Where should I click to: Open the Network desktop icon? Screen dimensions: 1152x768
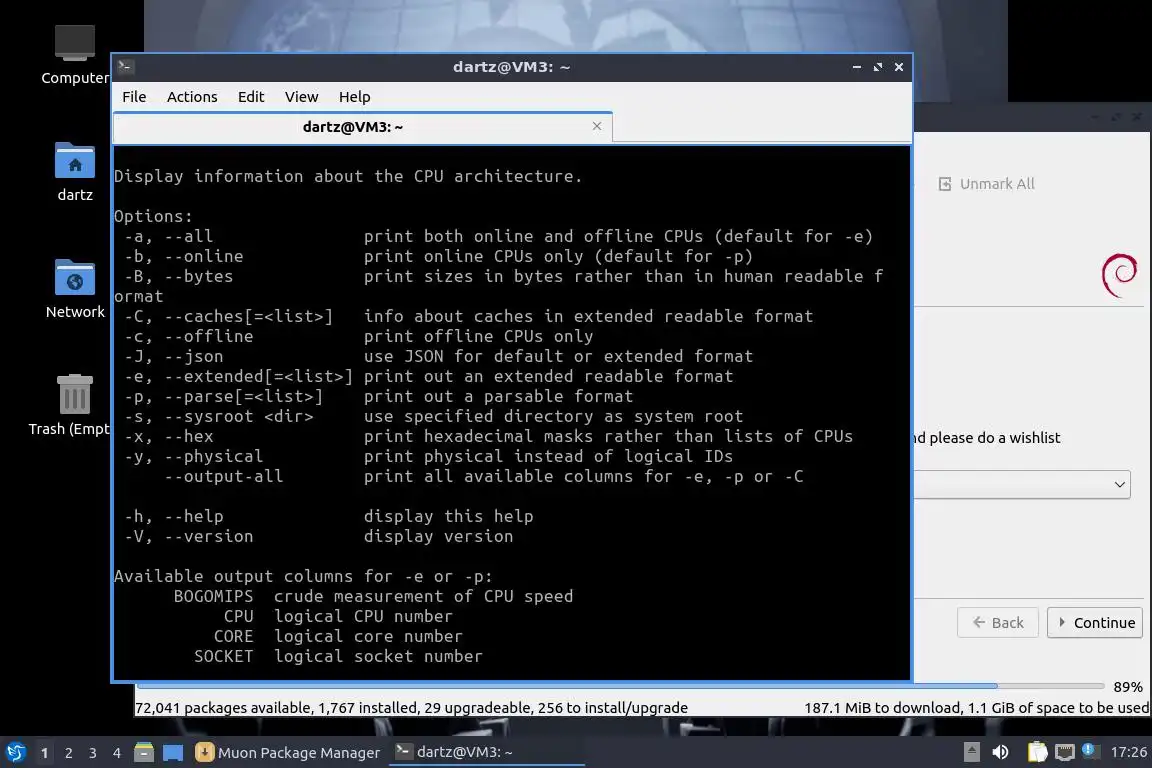tap(74, 288)
